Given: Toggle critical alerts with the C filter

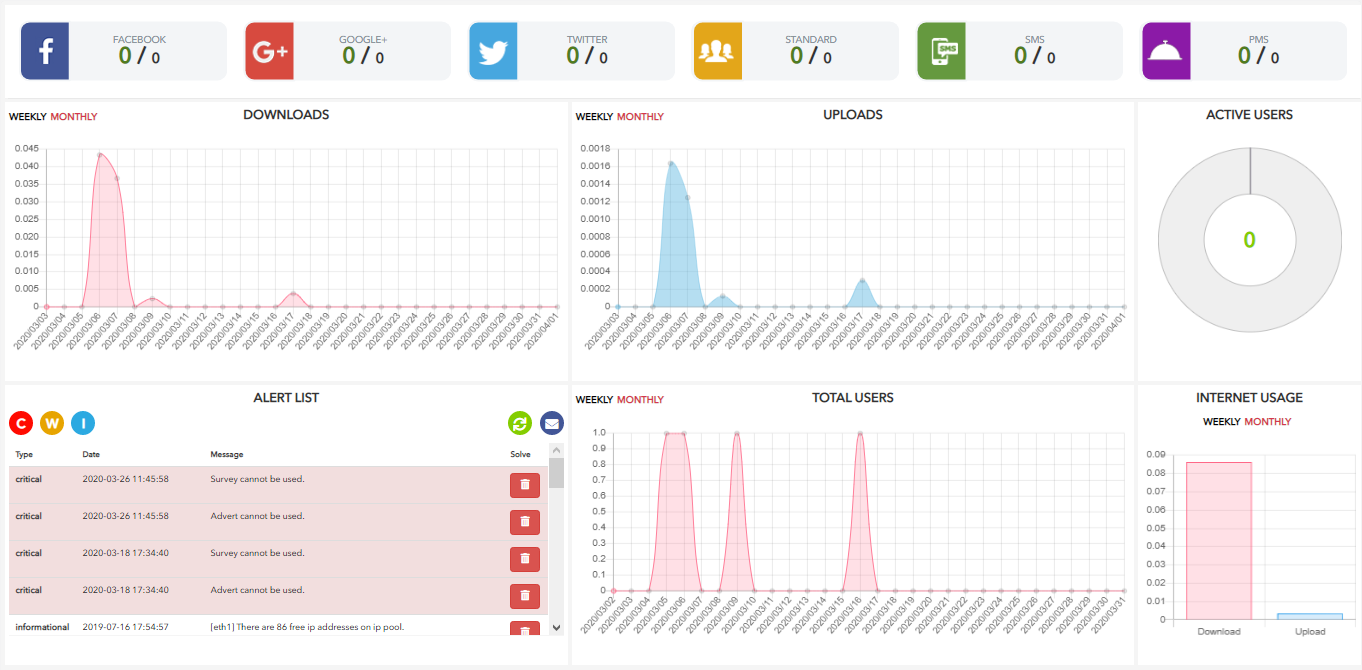Looking at the screenshot, I should 20,423.
